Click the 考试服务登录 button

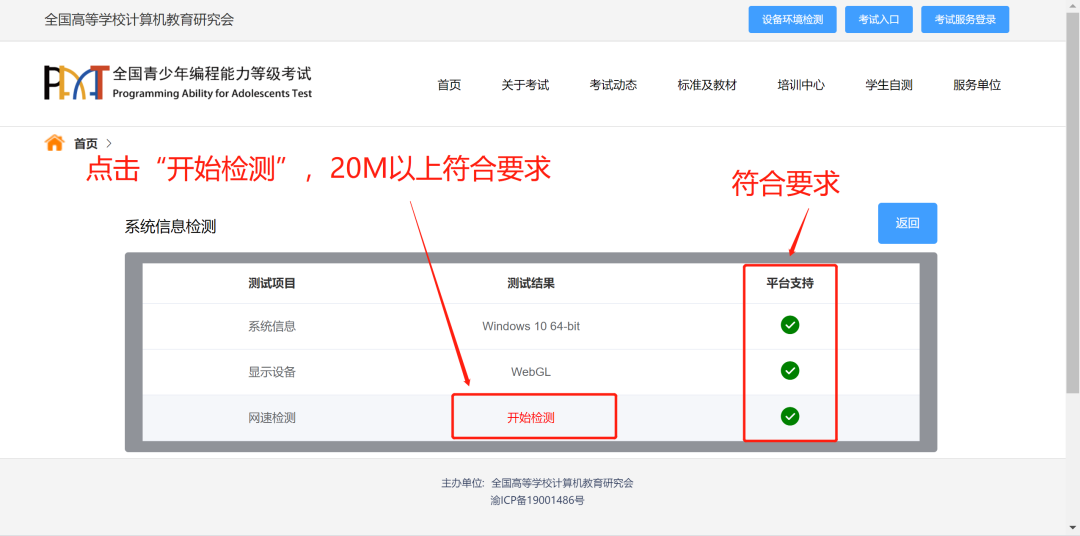click(965, 20)
